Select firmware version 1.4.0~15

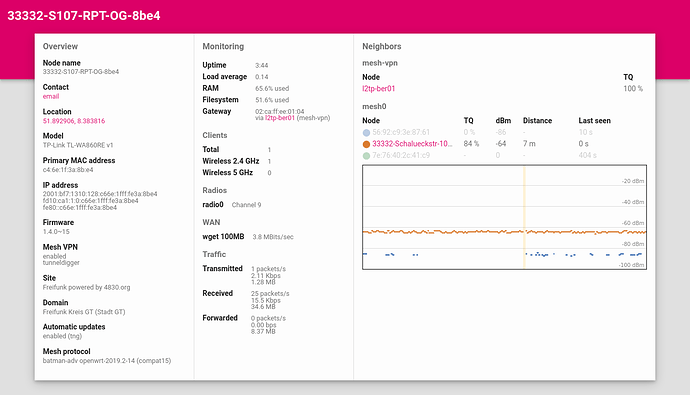coord(56,232)
